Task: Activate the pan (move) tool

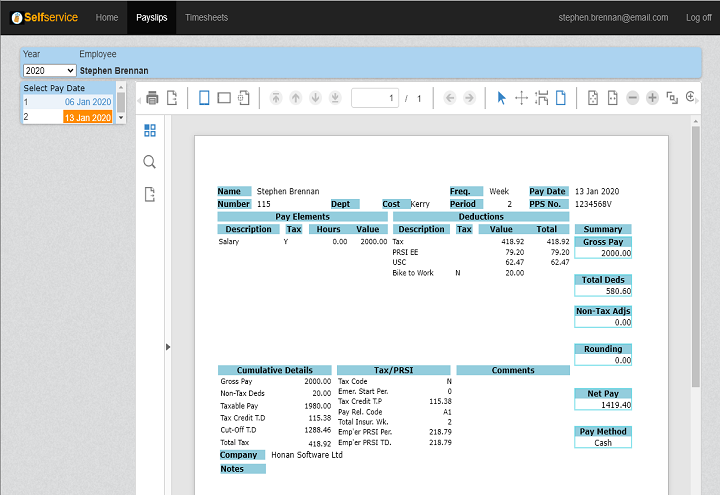Action: (x=521, y=98)
